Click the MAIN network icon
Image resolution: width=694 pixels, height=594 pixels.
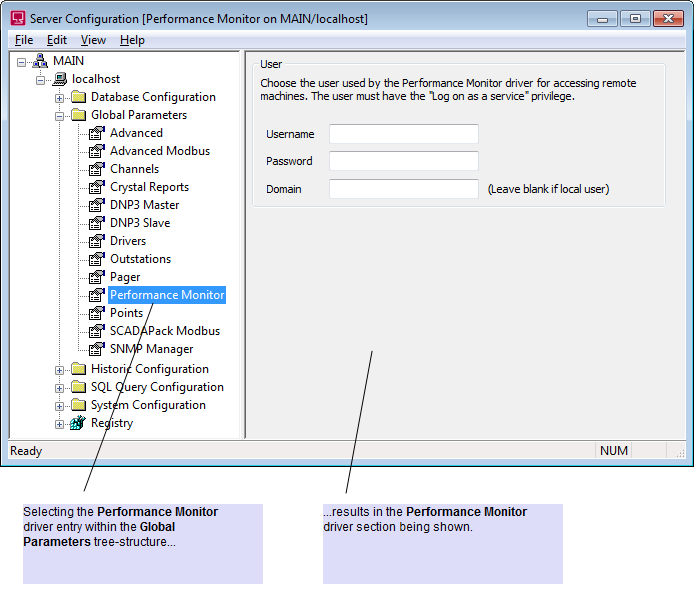click(40, 61)
